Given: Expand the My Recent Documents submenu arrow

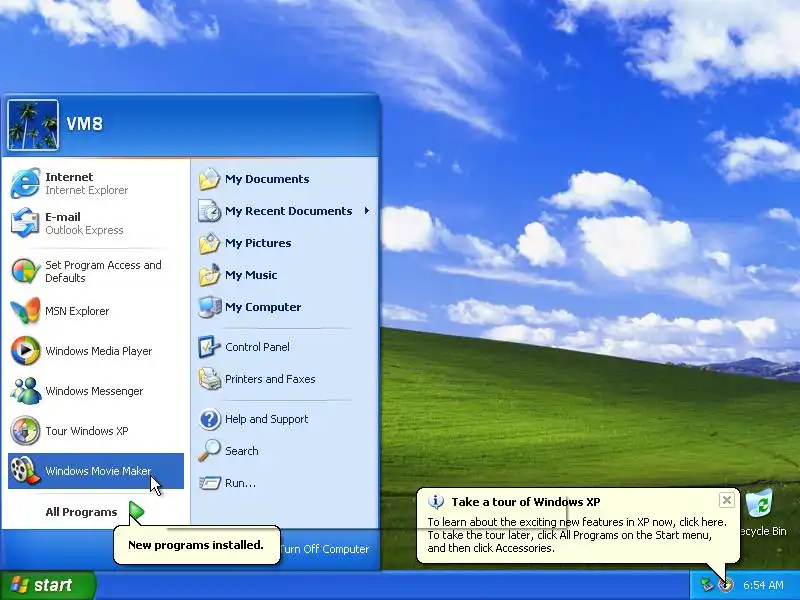Looking at the screenshot, I should coord(366,211).
